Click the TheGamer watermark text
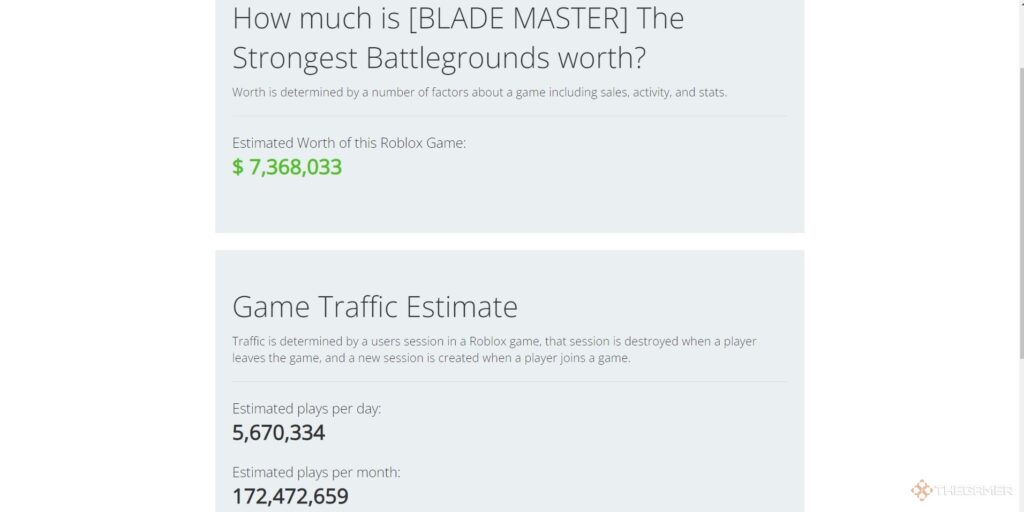Viewport: 1024px width, 512px height. click(x=973, y=491)
